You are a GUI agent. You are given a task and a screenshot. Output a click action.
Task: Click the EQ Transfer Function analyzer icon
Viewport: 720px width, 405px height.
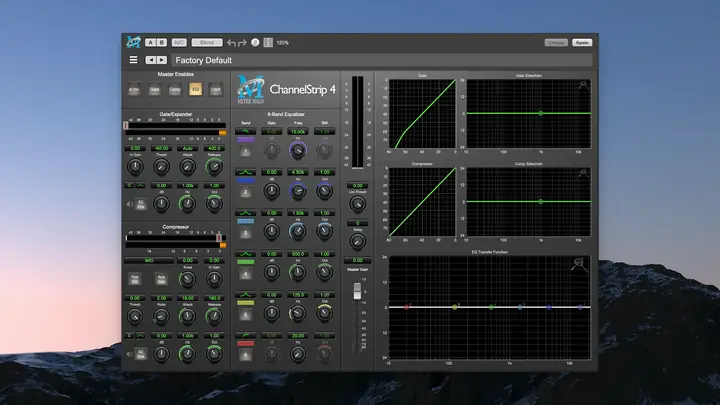(579, 264)
